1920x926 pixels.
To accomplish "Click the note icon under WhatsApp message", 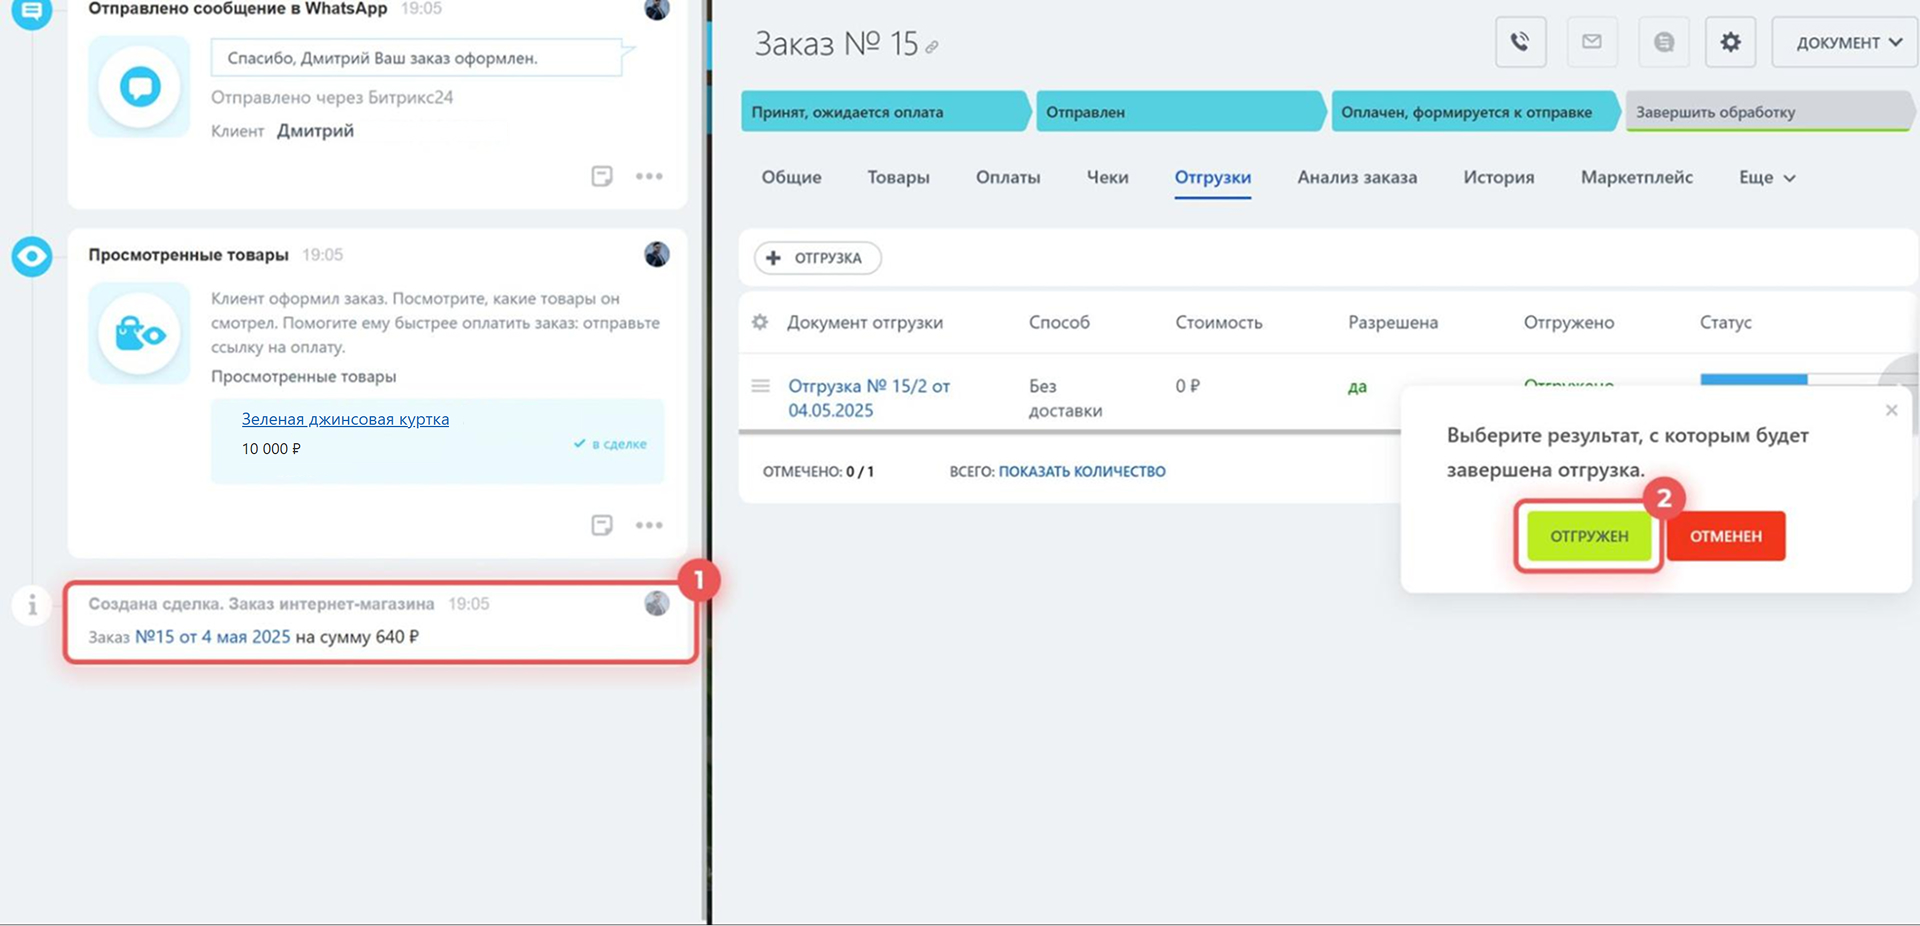I will pyautogui.click(x=602, y=176).
